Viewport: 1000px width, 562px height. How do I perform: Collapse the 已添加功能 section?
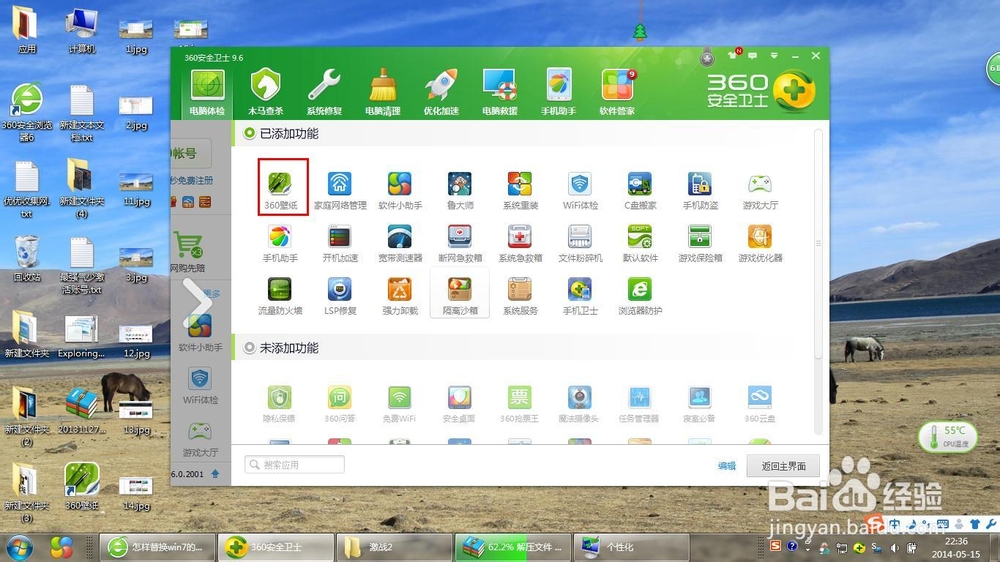(249, 133)
